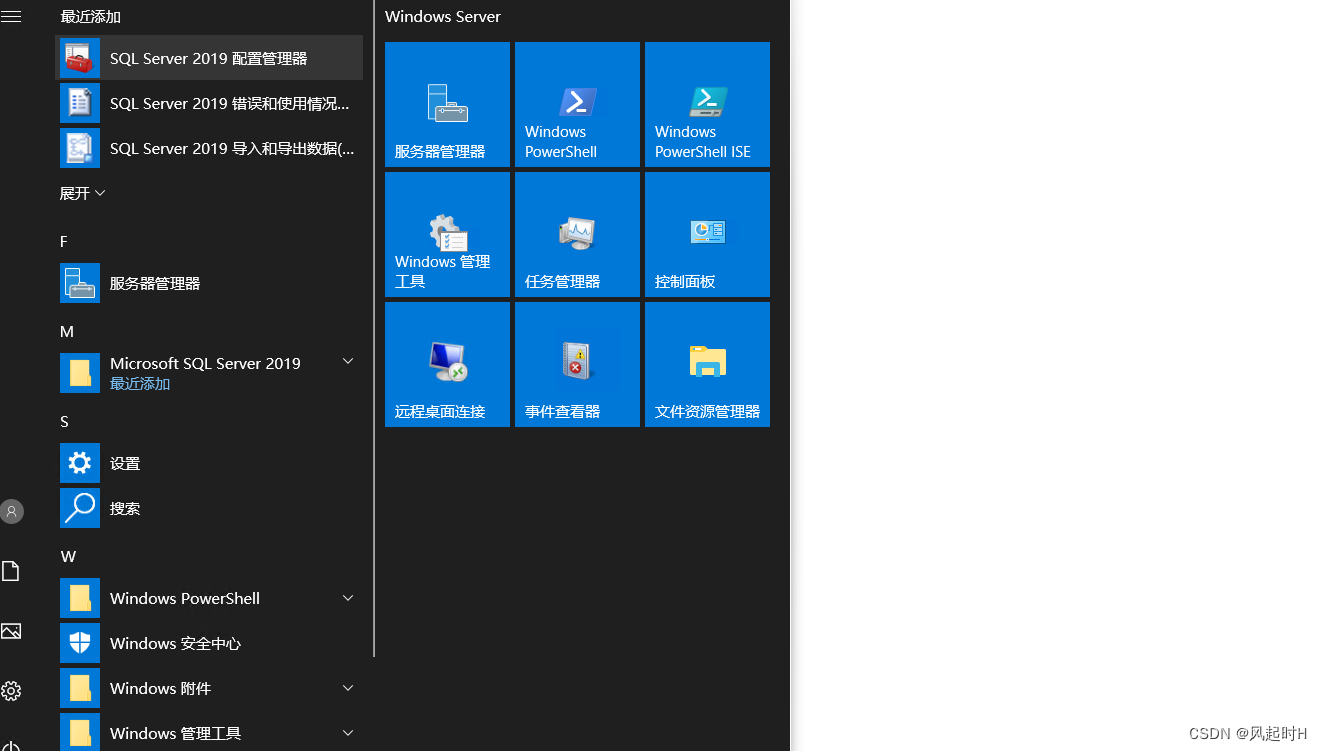Expand the Windows 附件 group
1322x751 pixels.
(x=347, y=687)
